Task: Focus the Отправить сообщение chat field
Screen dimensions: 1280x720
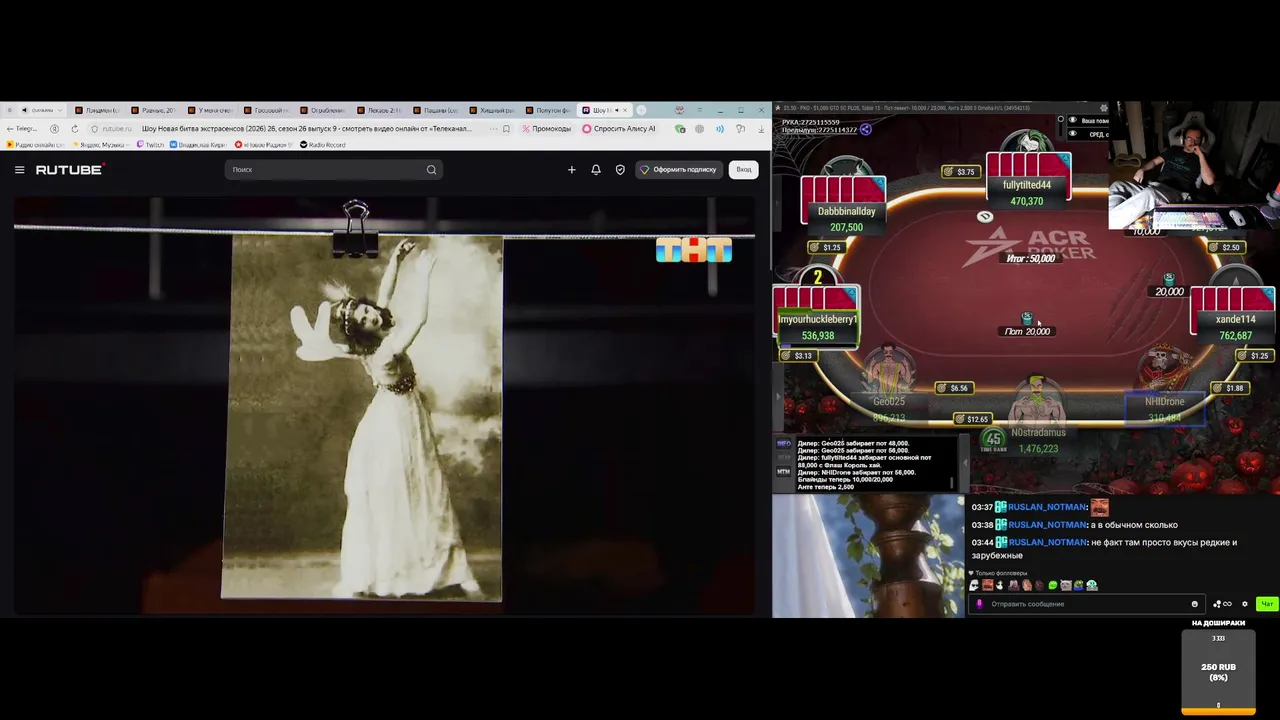Action: tap(1087, 604)
